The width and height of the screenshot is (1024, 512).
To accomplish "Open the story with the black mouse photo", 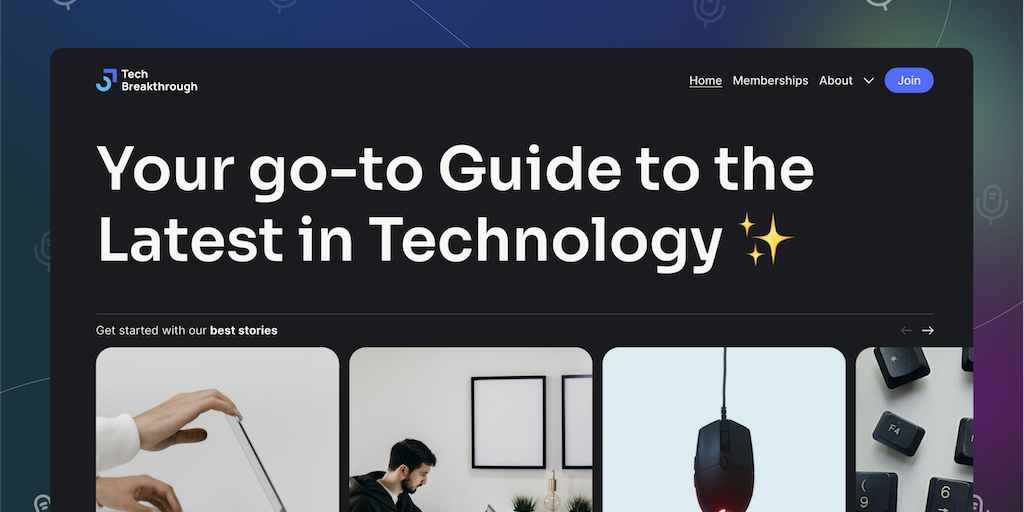I will click(724, 429).
